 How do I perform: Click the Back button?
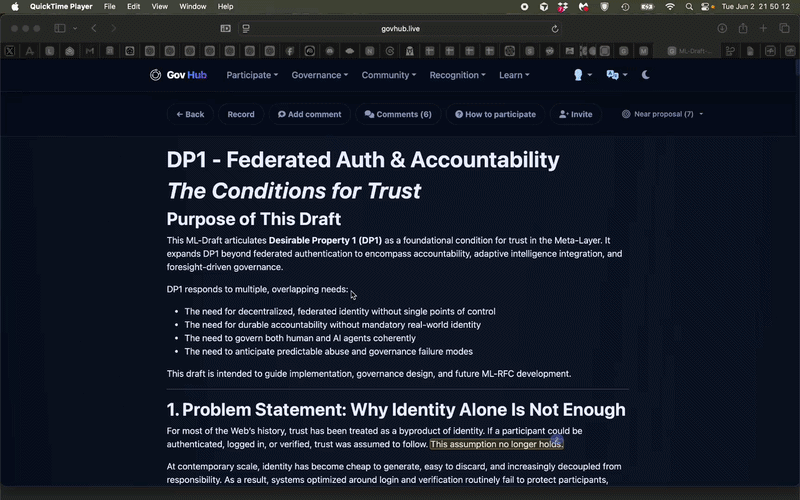190,114
